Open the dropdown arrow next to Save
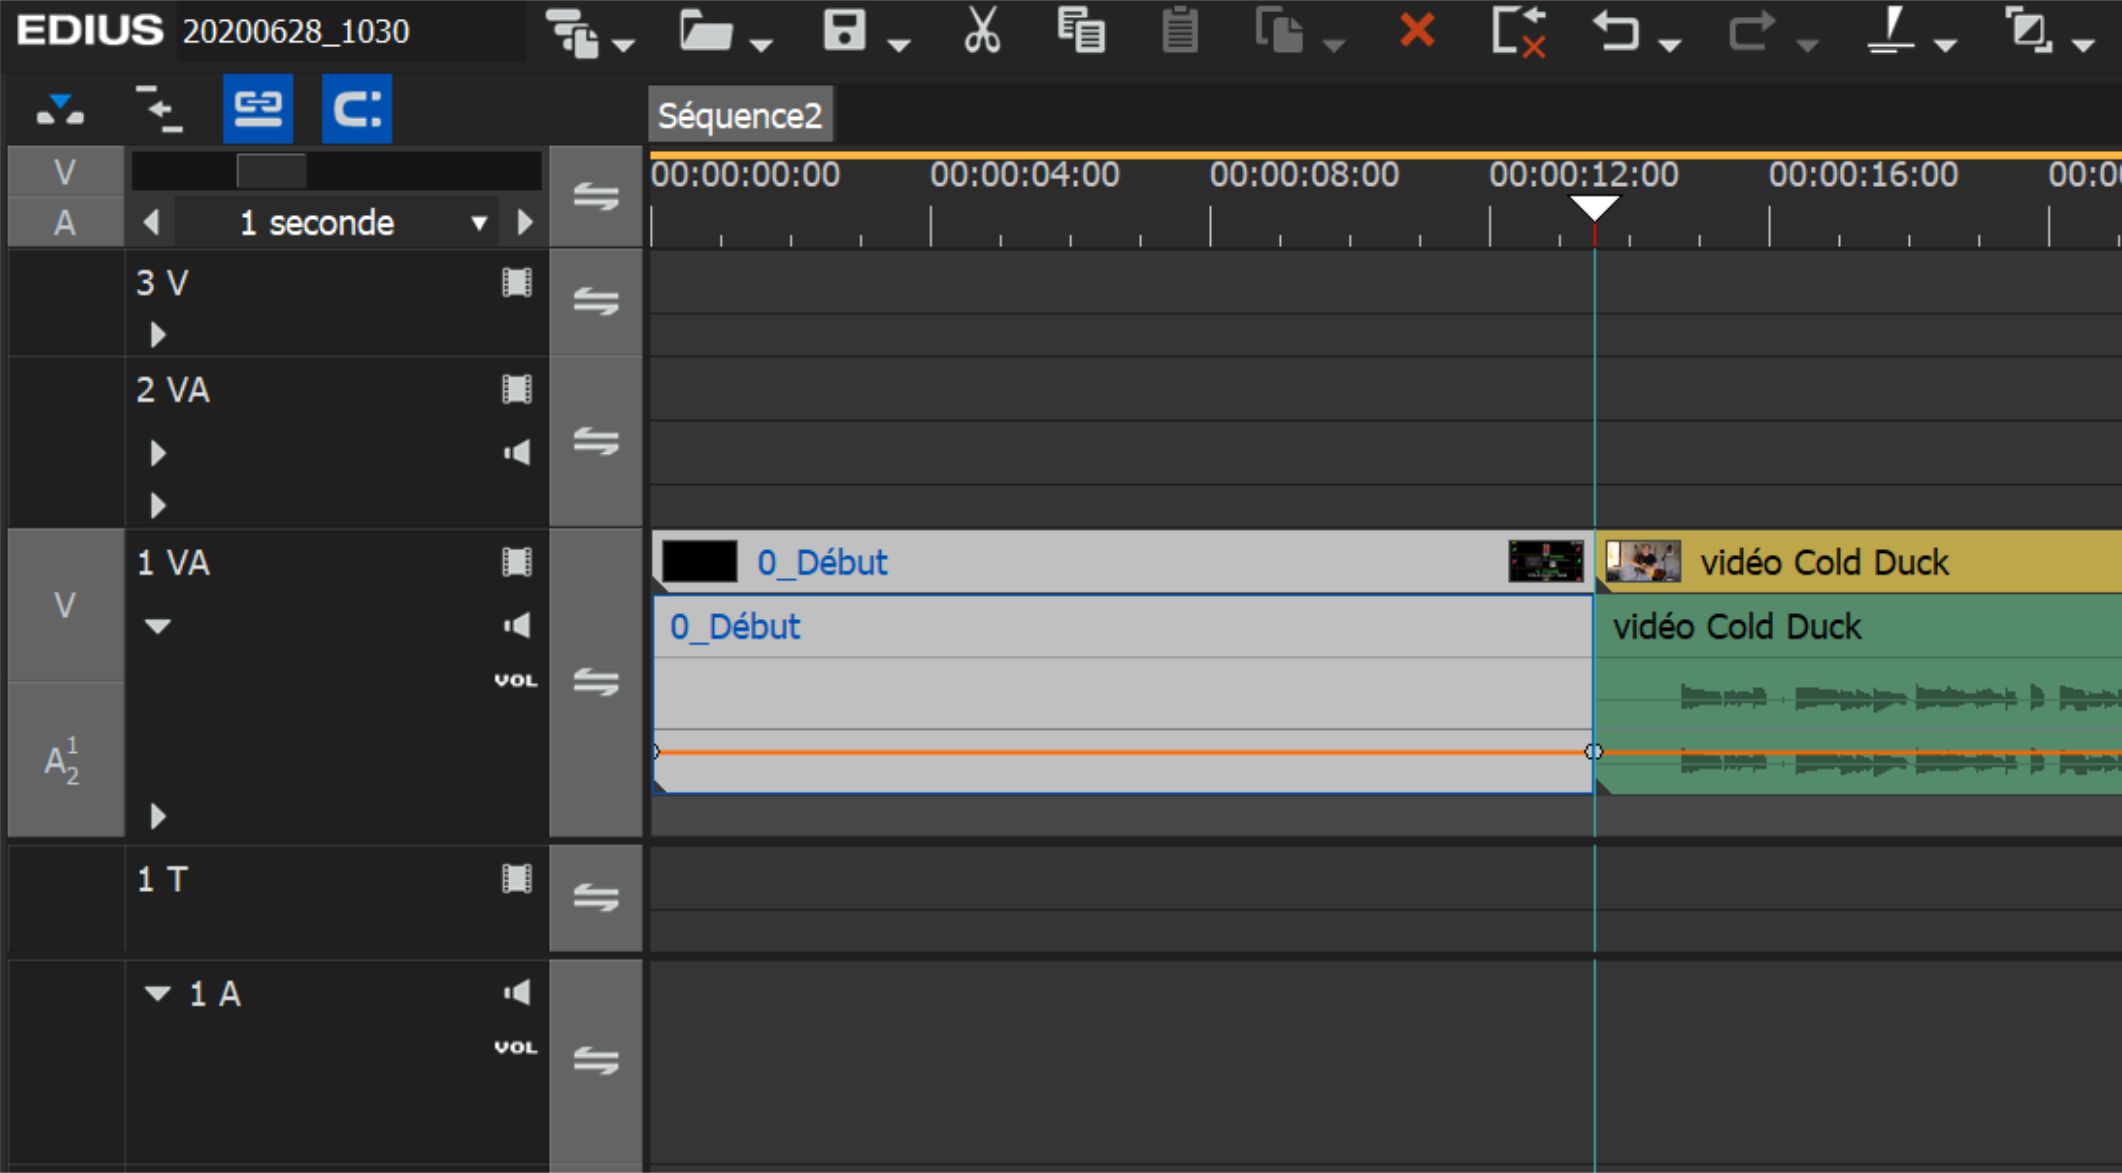The width and height of the screenshot is (2122, 1173). (x=899, y=44)
